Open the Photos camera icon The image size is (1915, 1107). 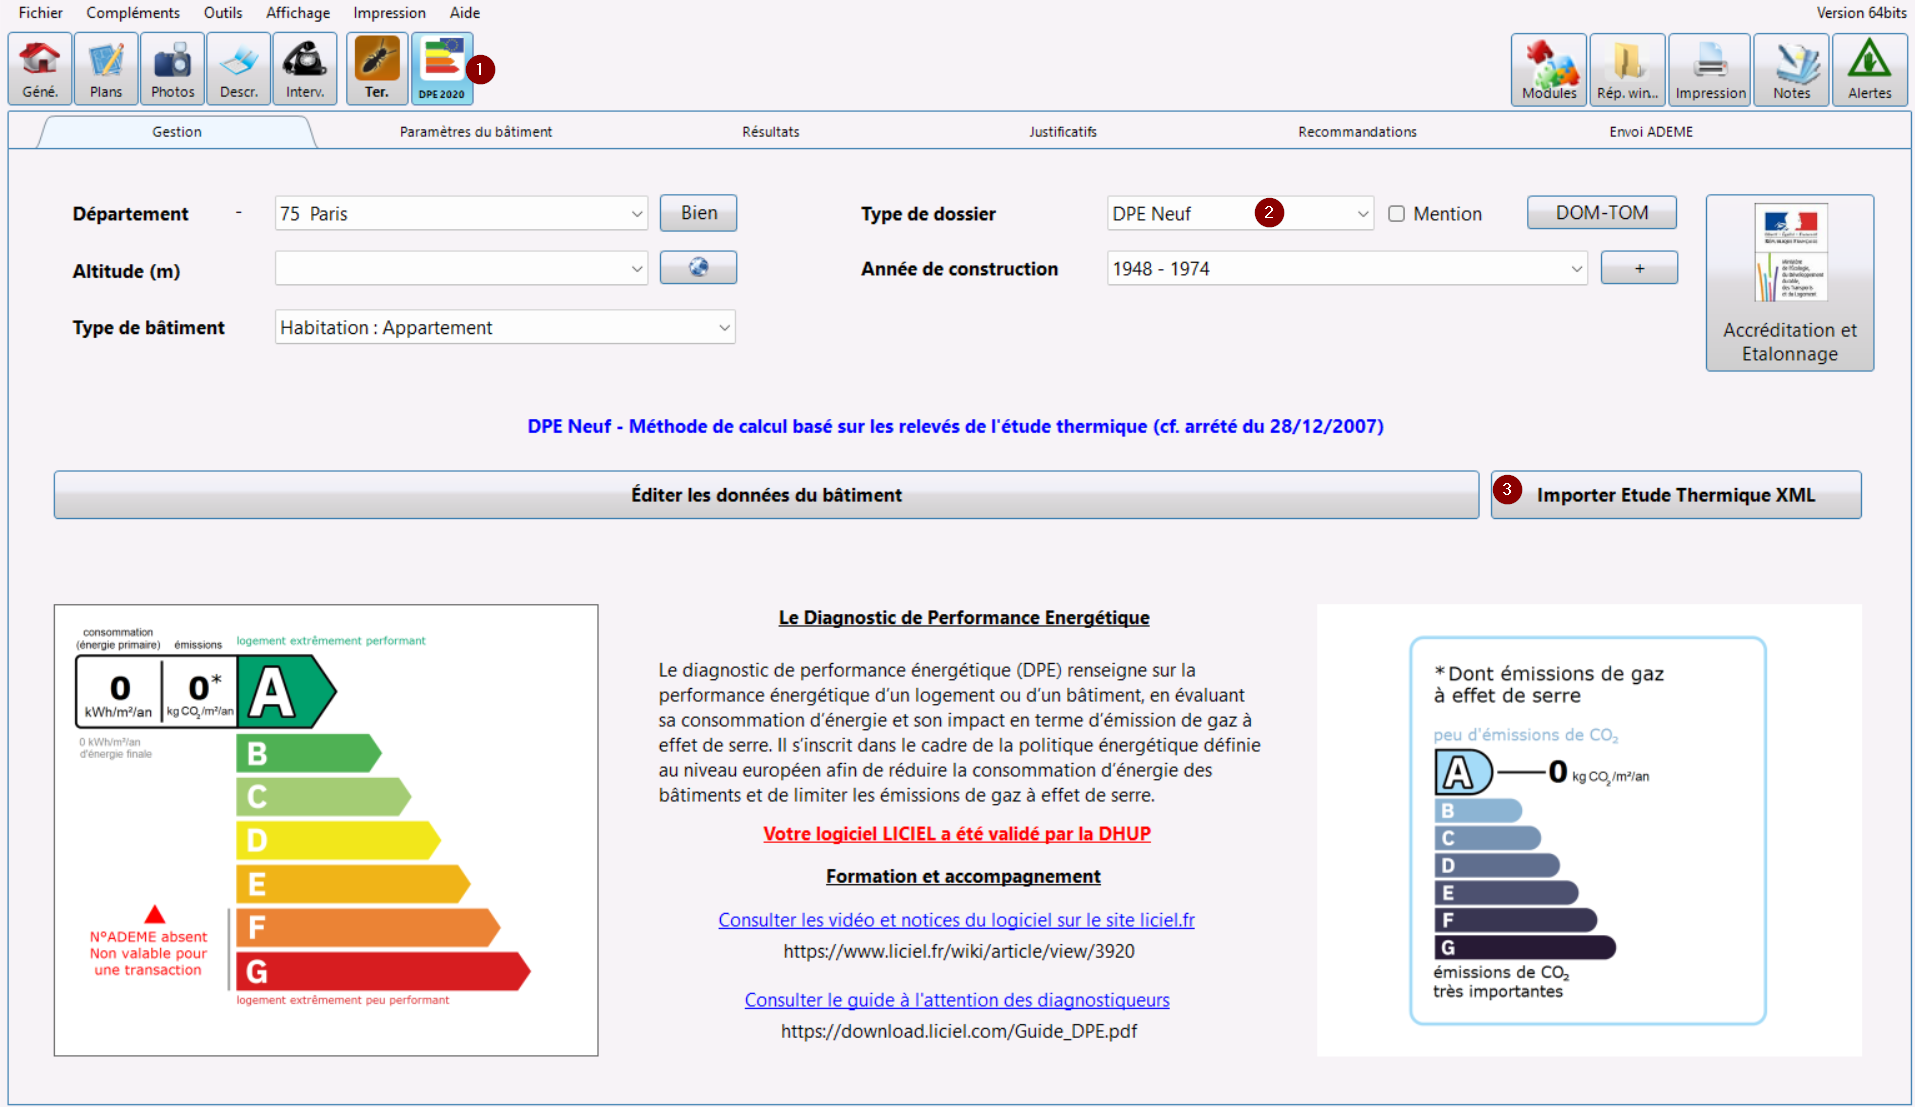172,68
